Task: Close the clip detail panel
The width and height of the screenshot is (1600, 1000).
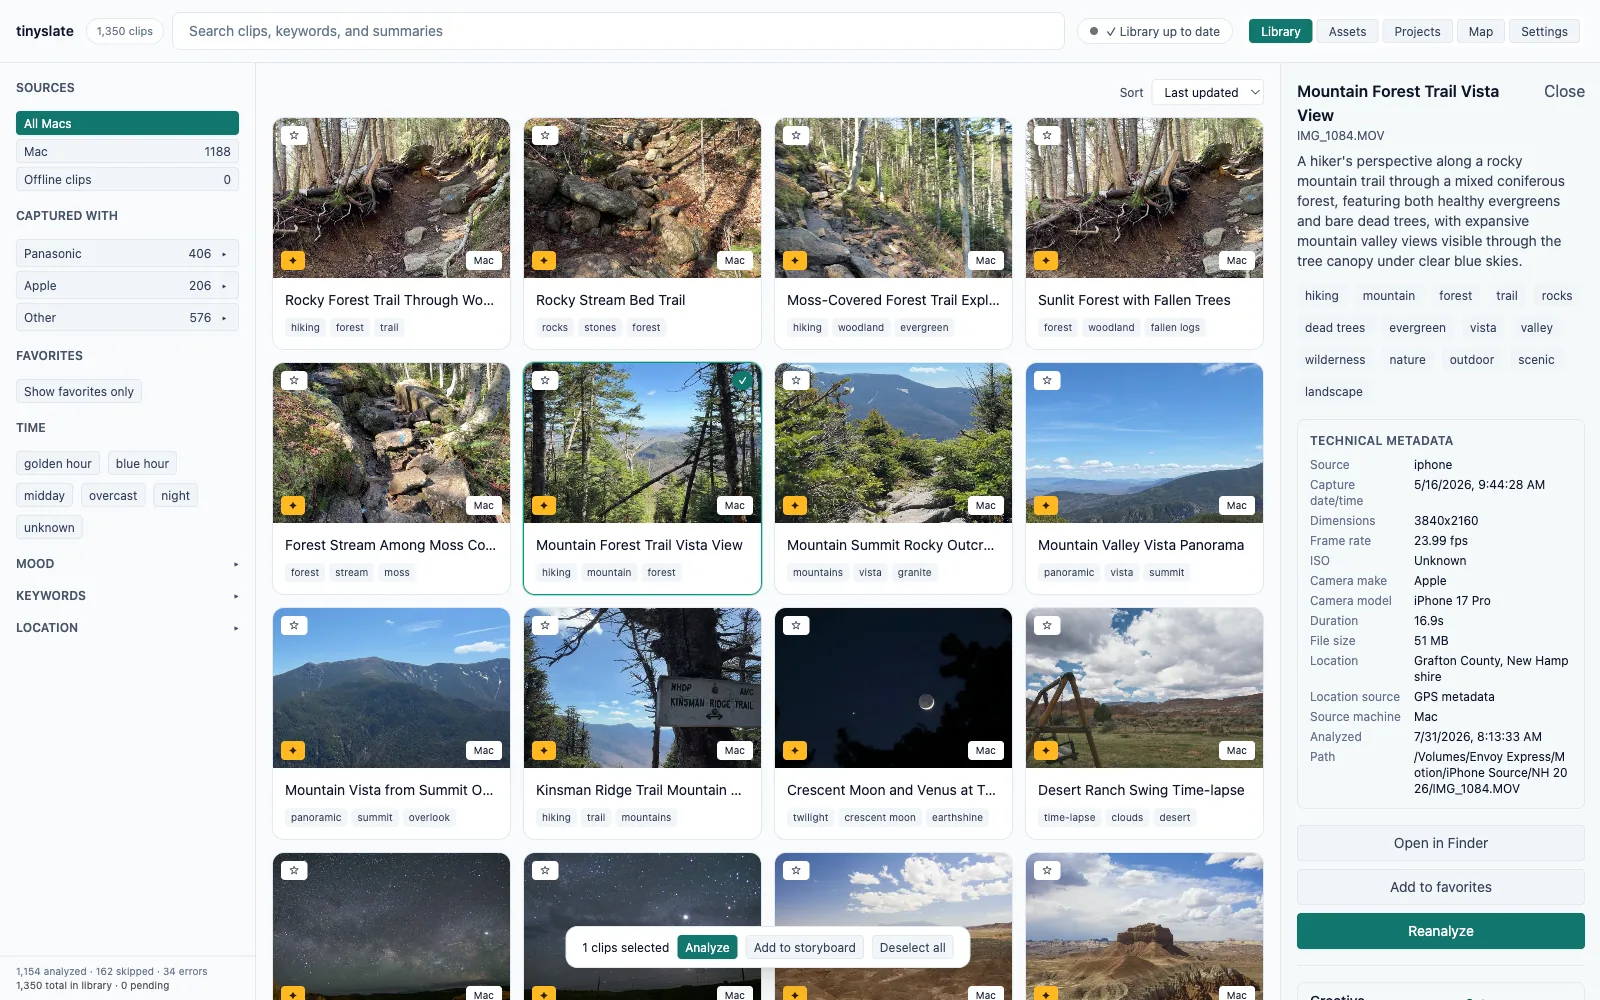Action: [x=1564, y=91]
